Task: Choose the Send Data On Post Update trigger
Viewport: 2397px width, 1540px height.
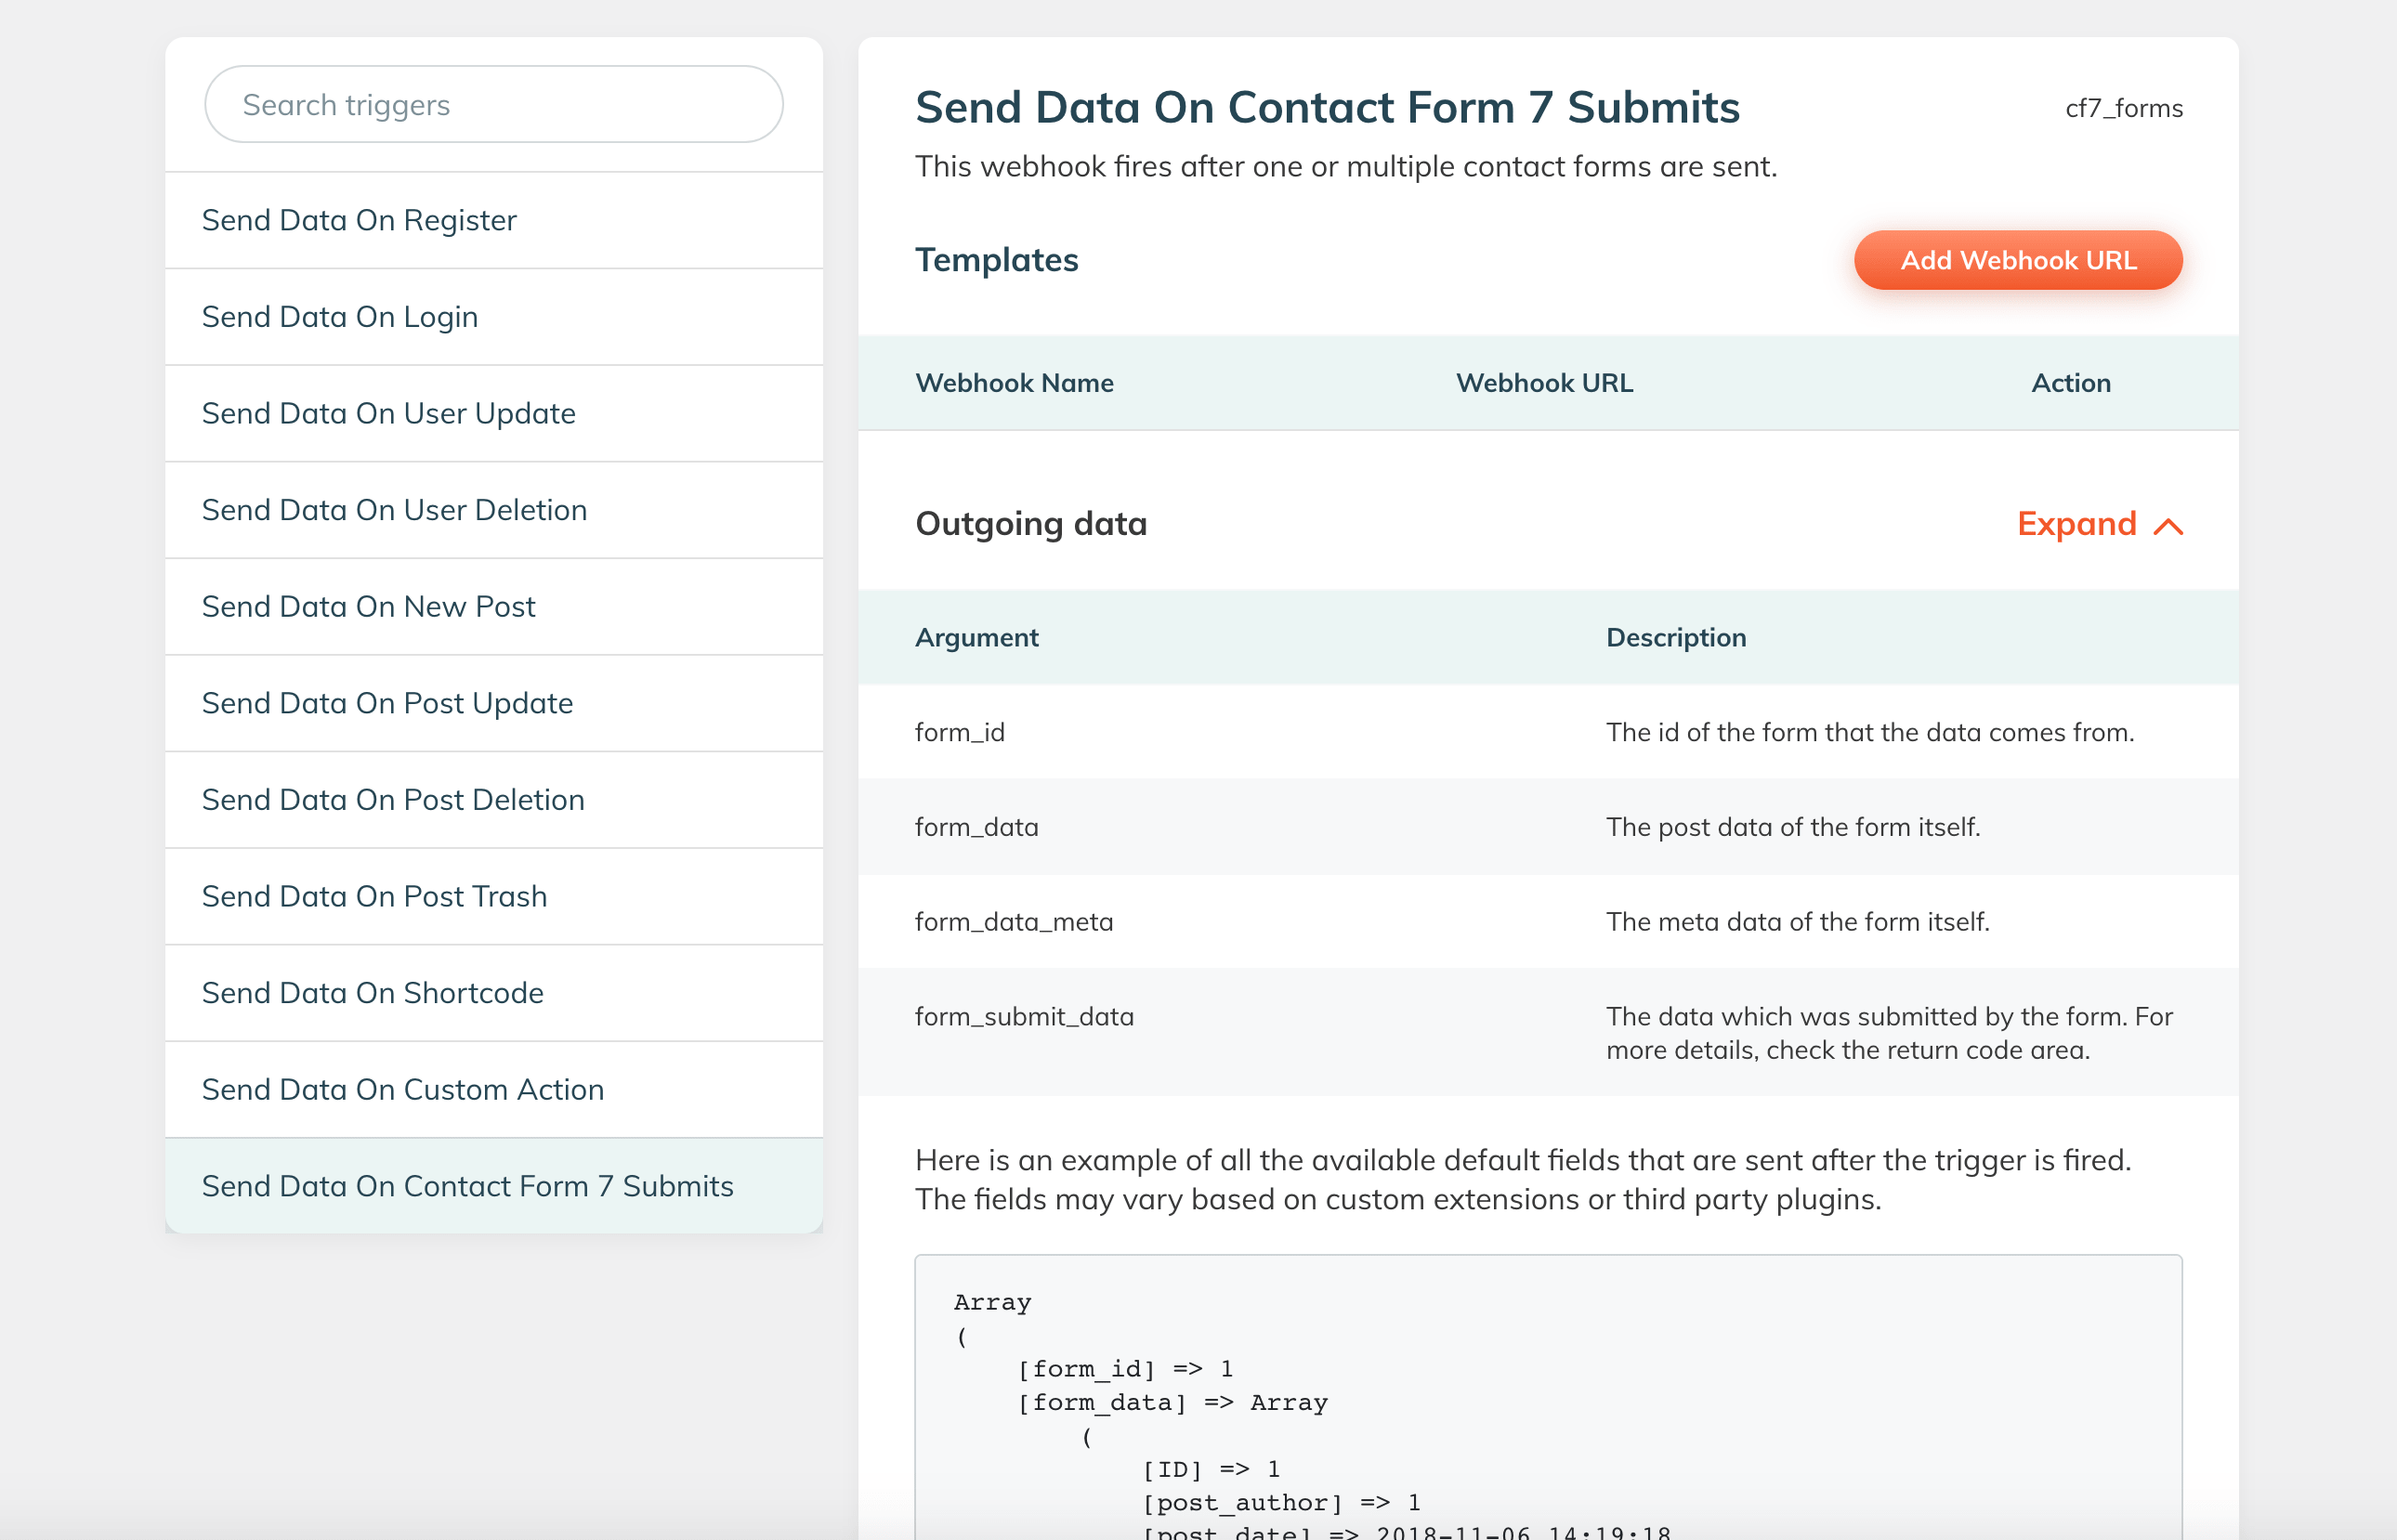Action: (387, 704)
